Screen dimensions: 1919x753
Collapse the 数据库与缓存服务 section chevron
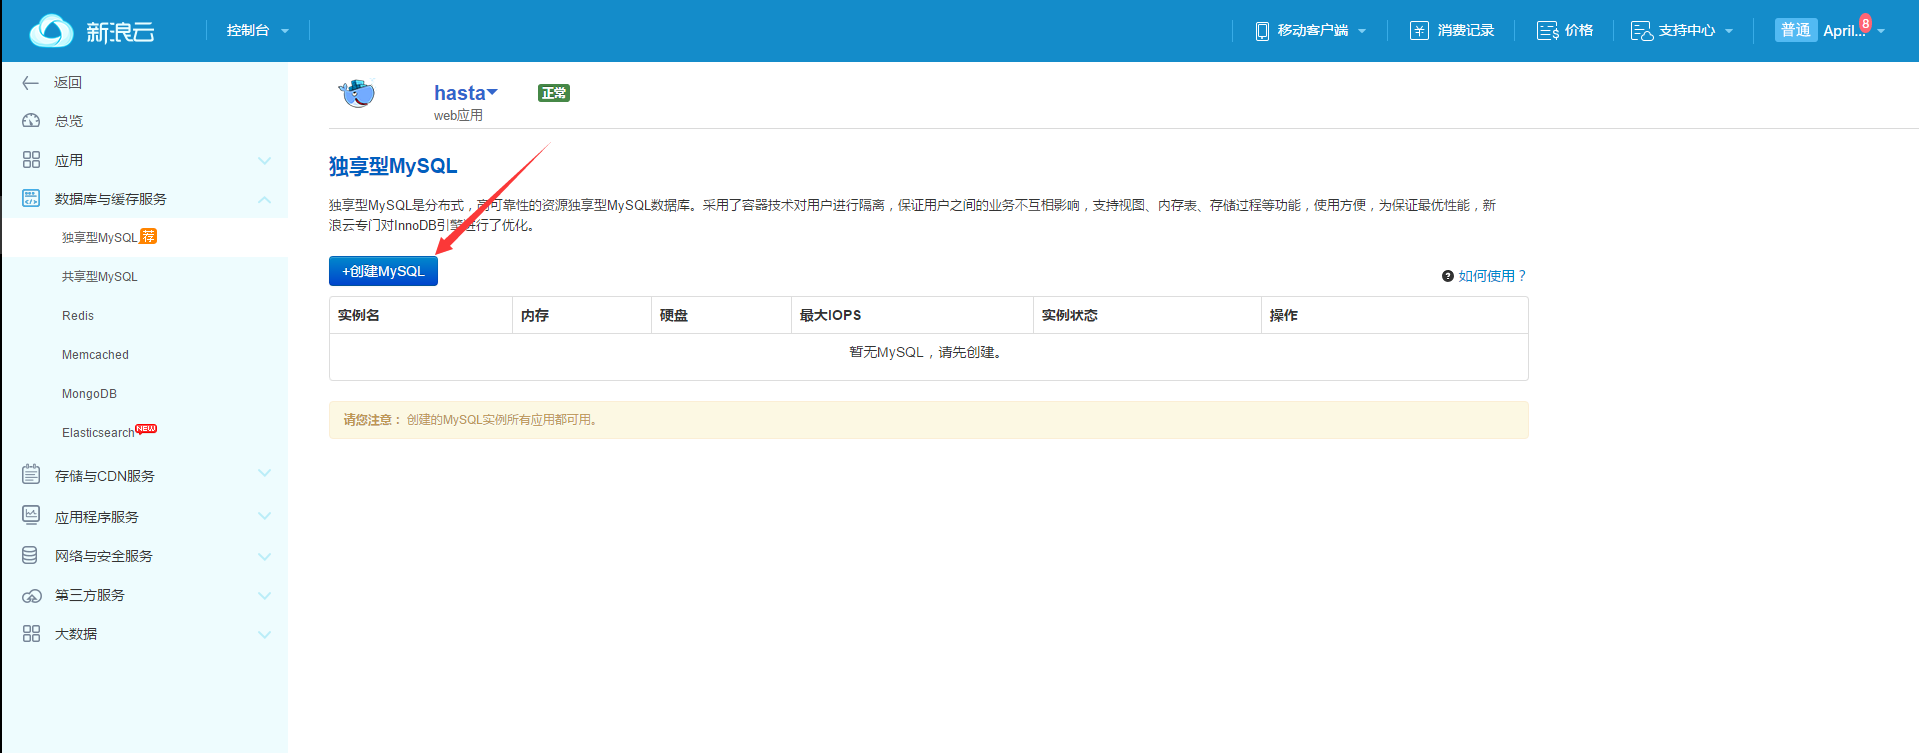[264, 199]
